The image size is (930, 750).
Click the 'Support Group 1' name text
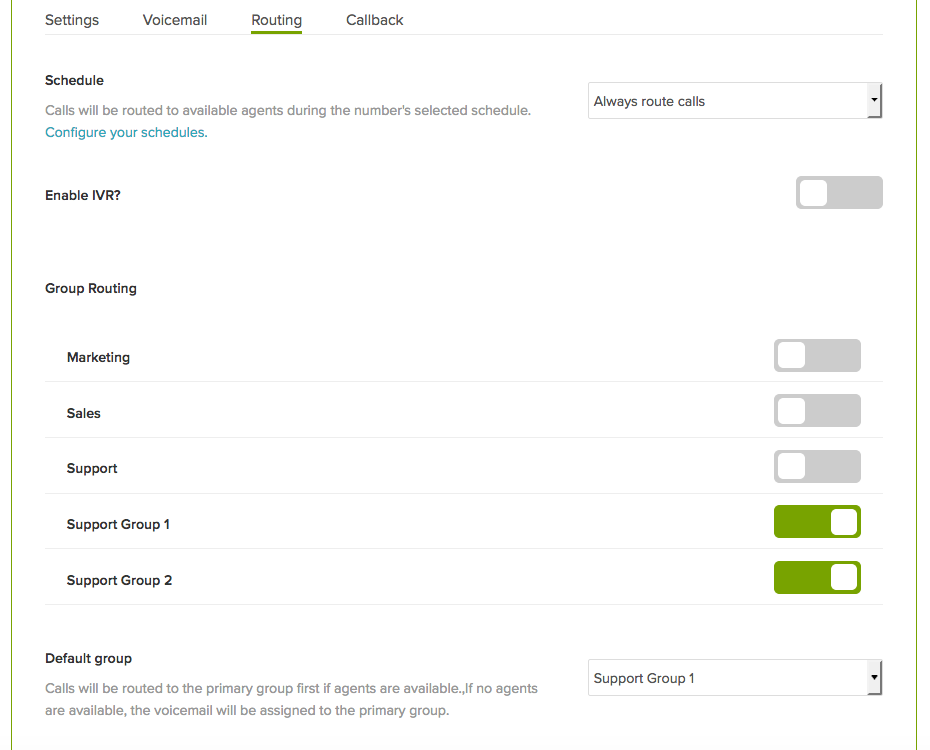118,524
